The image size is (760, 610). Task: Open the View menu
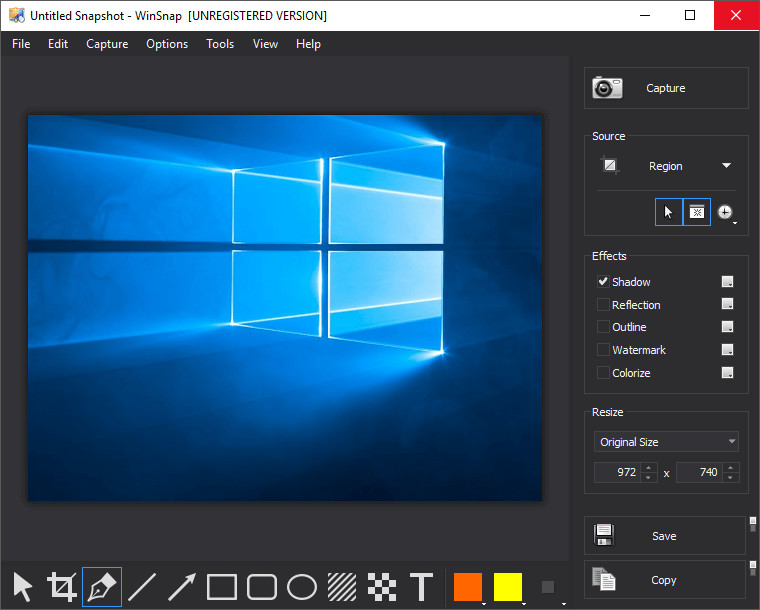[x=265, y=44]
